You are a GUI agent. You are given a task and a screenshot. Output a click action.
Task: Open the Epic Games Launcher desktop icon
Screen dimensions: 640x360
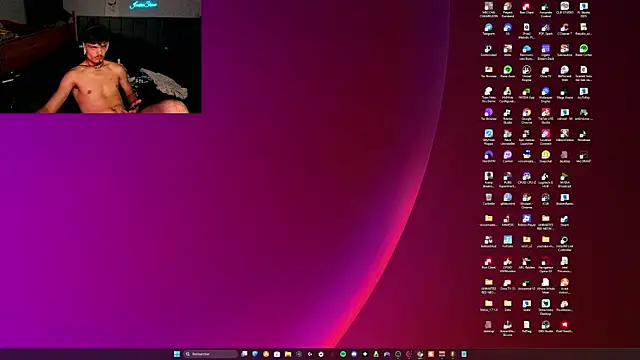point(527,137)
